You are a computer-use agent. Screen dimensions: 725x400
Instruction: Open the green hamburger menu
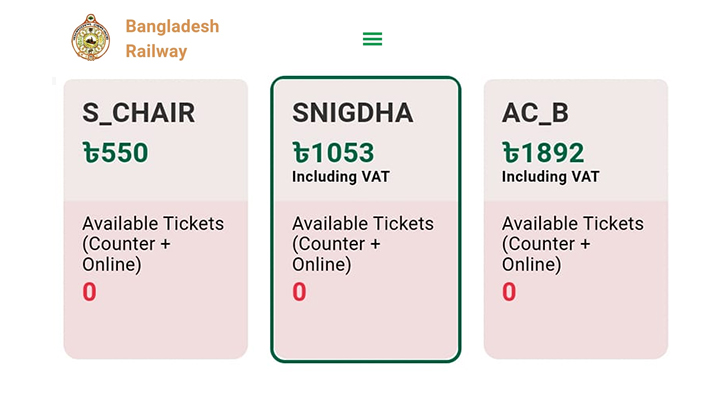coord(372,39)
